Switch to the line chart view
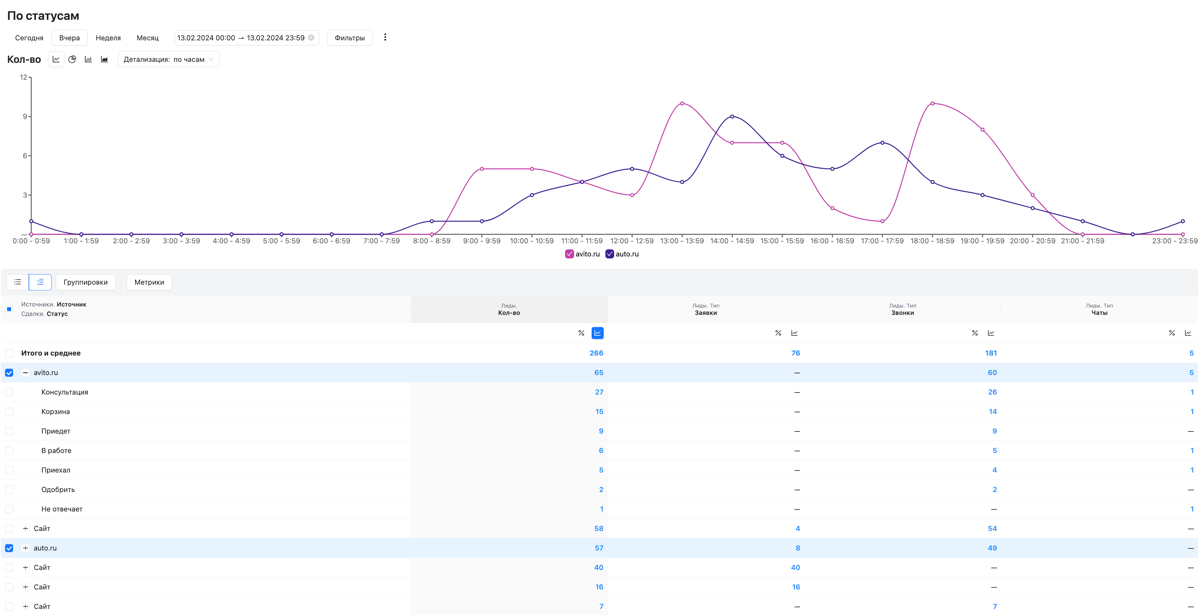Image resolution: width=1200 pixels, height=615 pixels. point(56,60)
